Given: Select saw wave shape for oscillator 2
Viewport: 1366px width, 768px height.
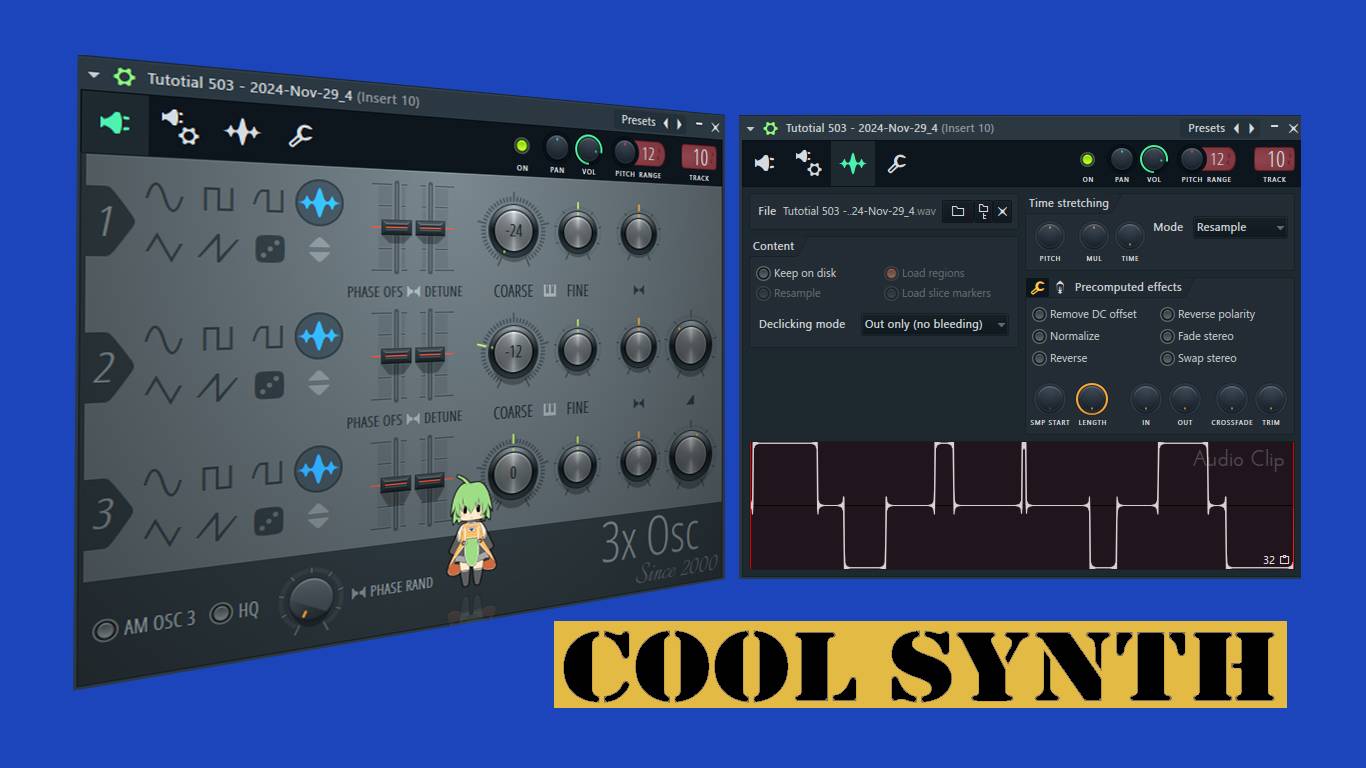Looking at the screenshot, I should 218,387.
